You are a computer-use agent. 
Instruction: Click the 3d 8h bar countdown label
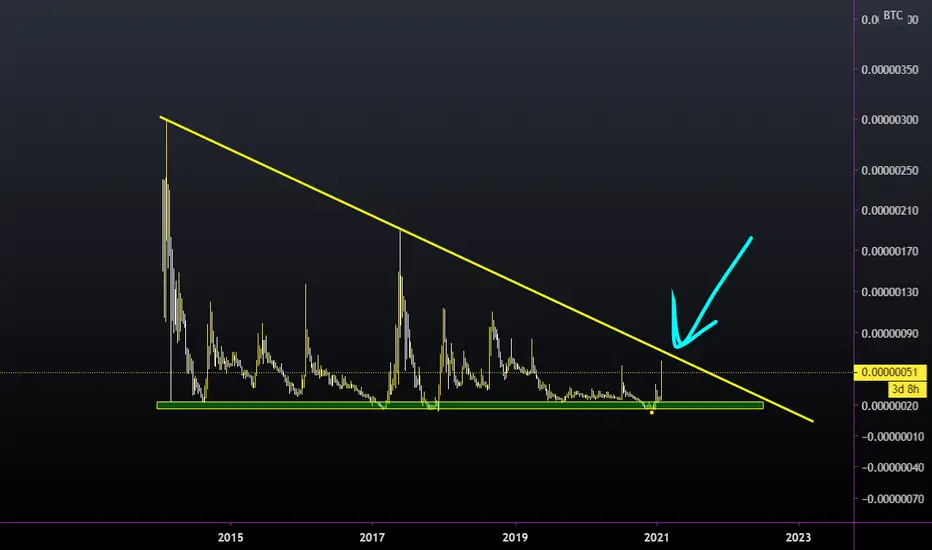click(907, 389)
